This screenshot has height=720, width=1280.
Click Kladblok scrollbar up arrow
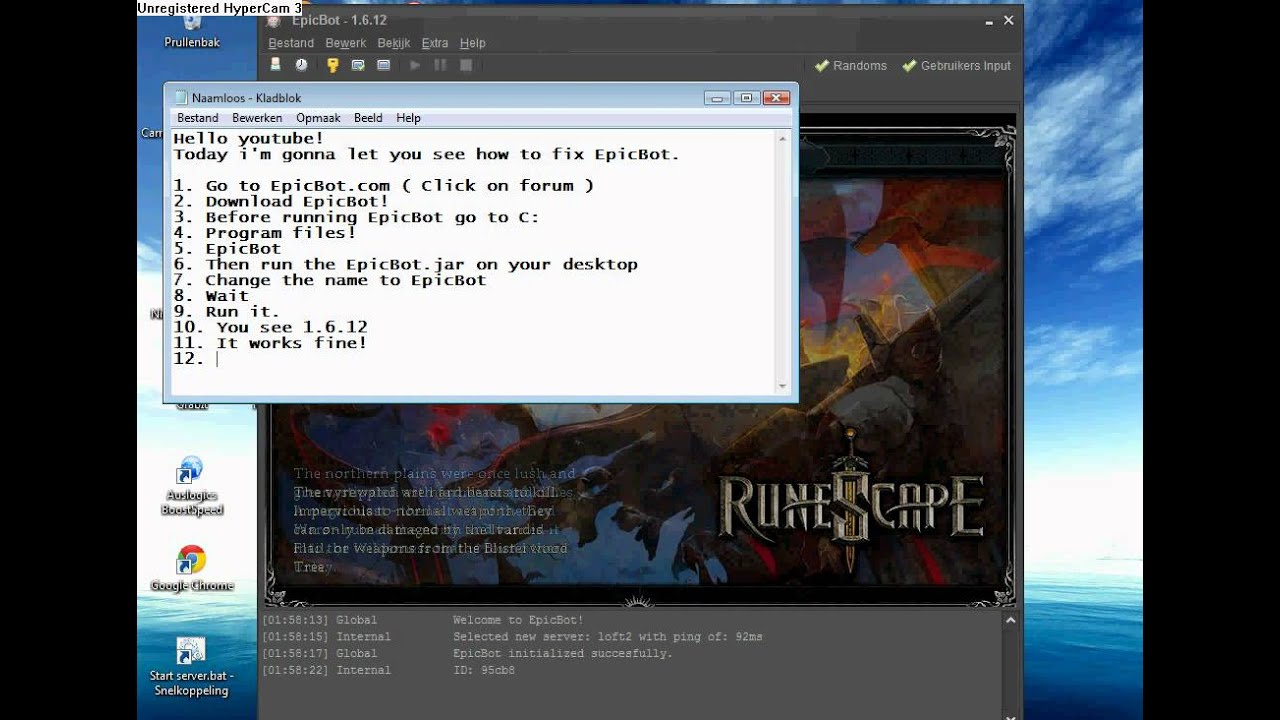tap(783, 139)
